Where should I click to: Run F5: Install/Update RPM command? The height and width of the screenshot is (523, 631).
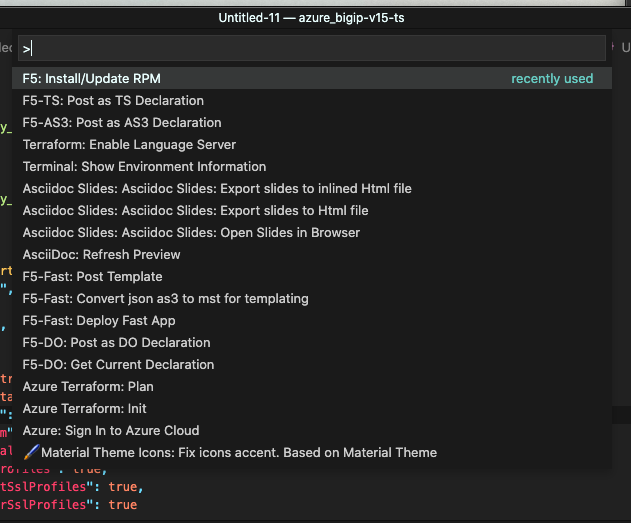[x=92, y=79]
